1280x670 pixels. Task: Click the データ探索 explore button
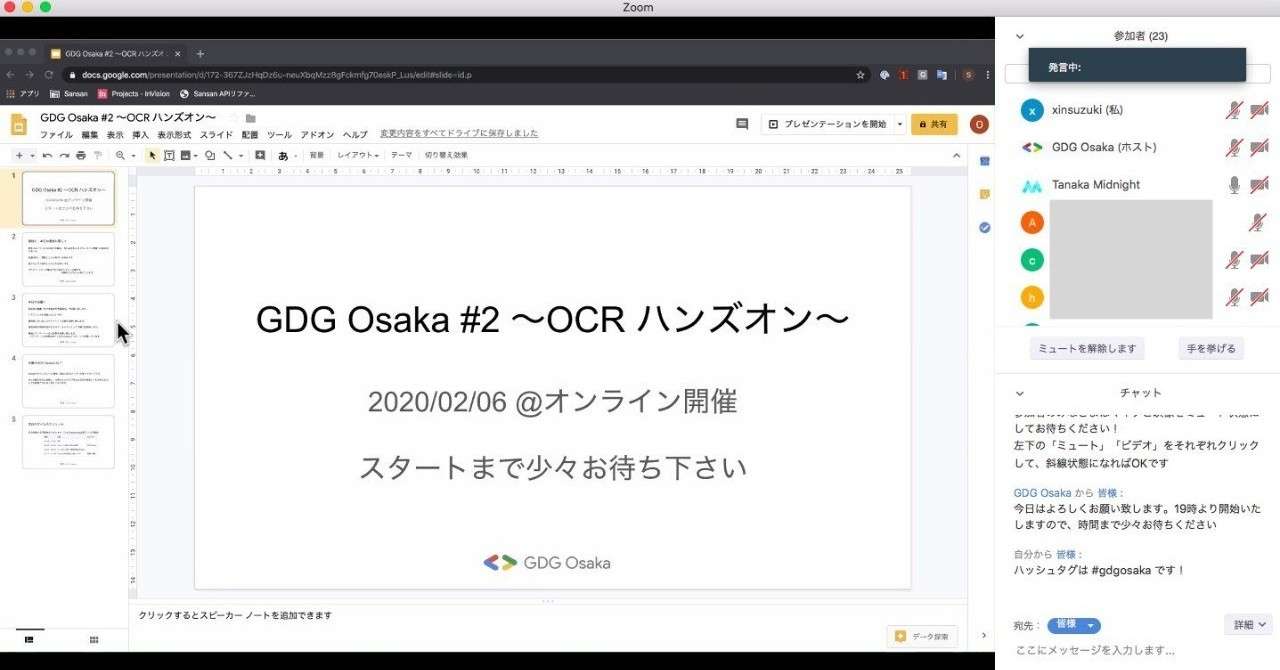click(x=923, y=636)
